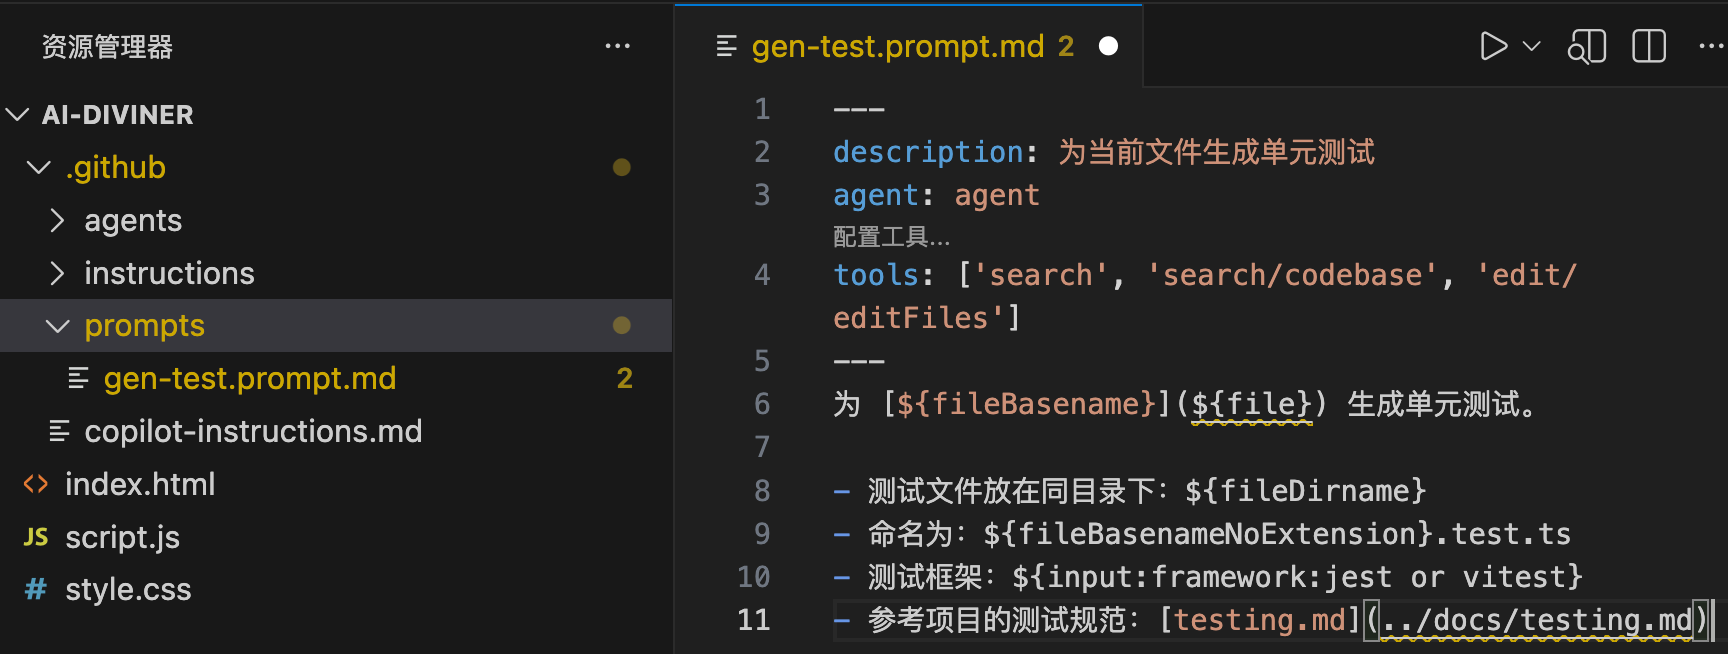Select the gen-test.prompt.md editor tab

[x=900, y=46]
